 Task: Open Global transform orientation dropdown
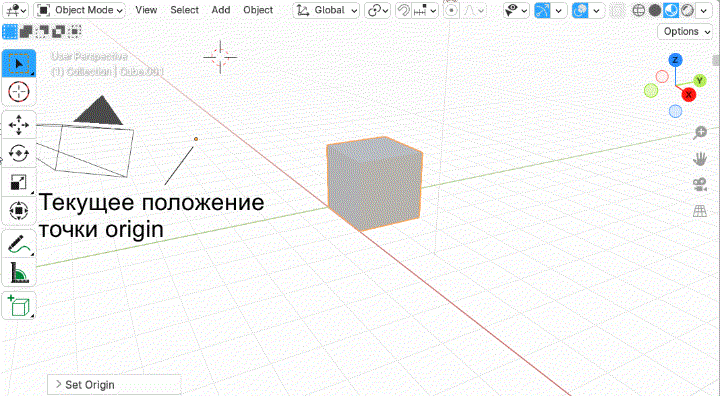click(x=326, y=10)
